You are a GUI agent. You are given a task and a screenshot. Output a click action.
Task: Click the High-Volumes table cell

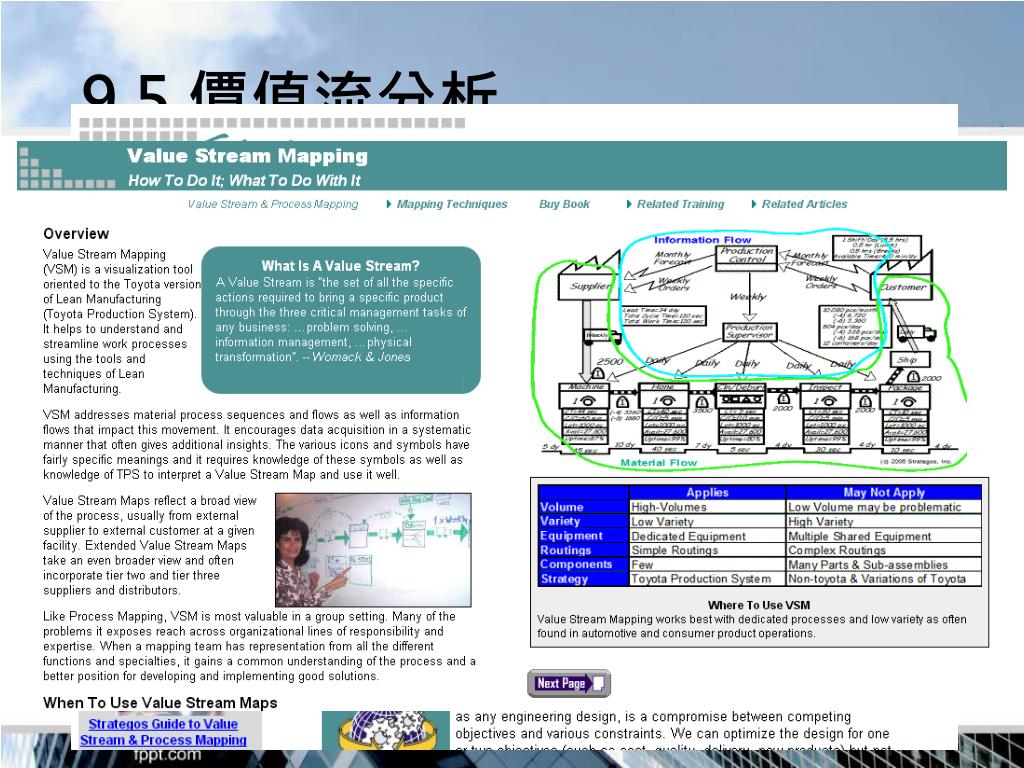click(x=707, y=507)
